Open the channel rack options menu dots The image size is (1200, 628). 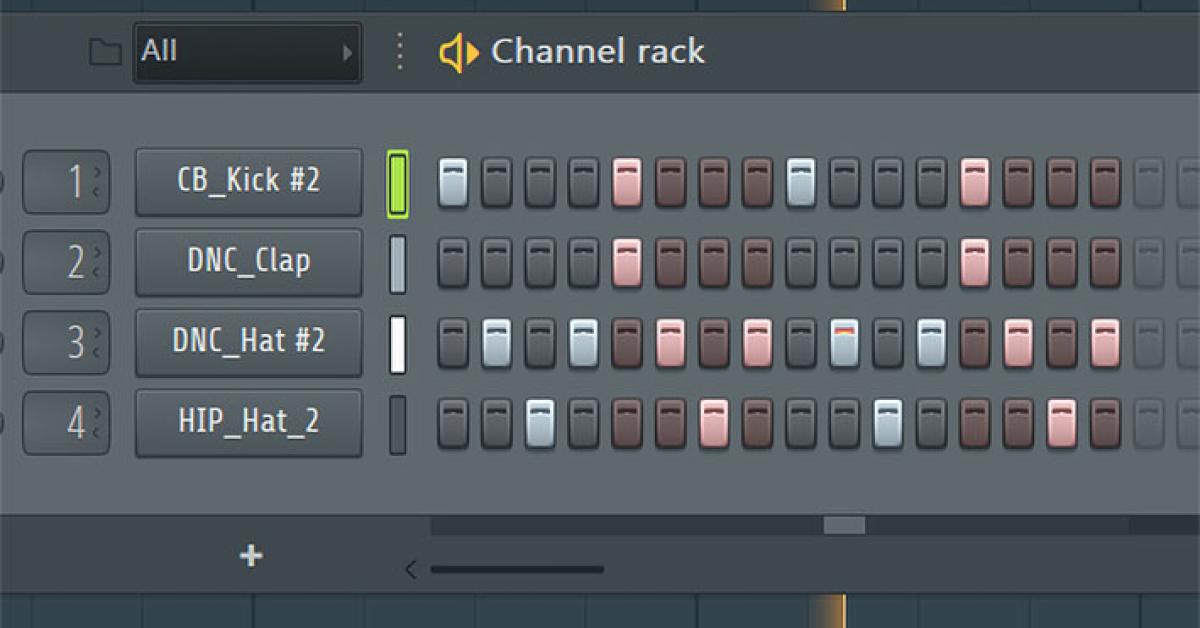(x=399, y=52)
